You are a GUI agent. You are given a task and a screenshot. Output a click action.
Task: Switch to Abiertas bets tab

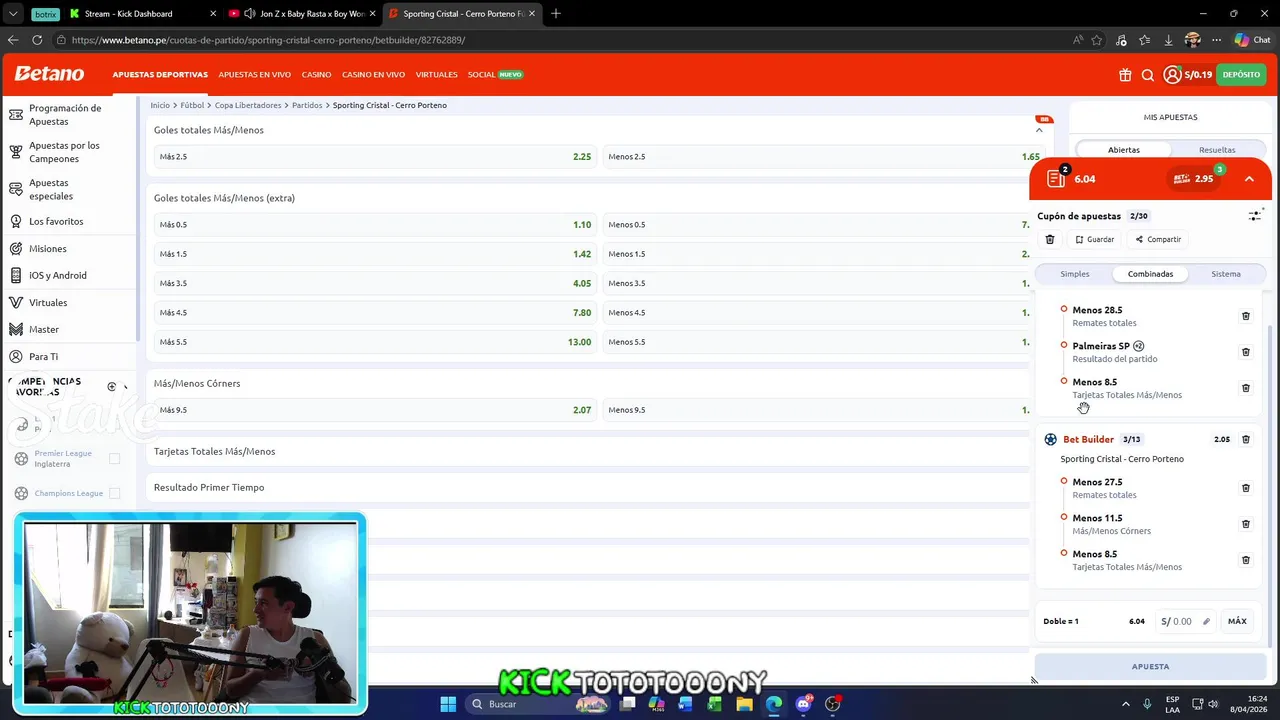tap(1124, 150)
